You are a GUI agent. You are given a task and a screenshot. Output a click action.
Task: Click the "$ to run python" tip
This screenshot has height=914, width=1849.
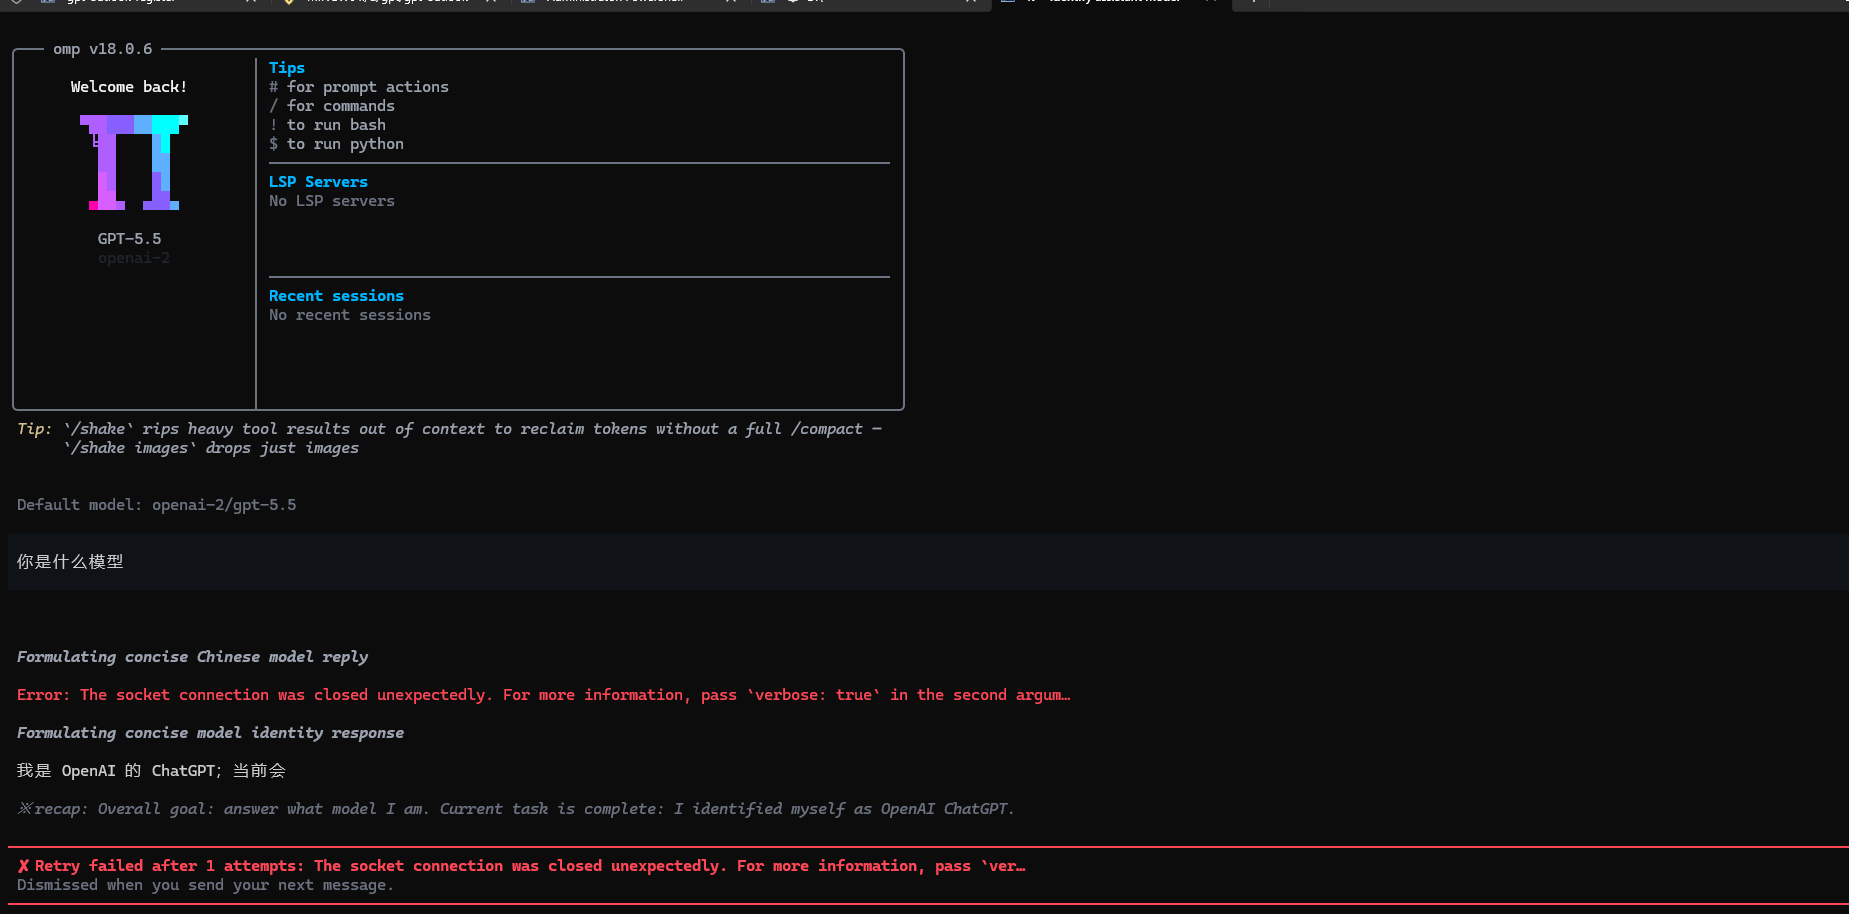pos(336,144)
